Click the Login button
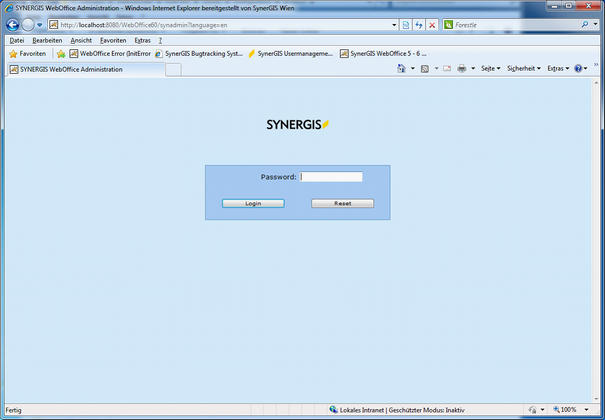605x420 pixels. pyautogui.click(x=253, y=203)
